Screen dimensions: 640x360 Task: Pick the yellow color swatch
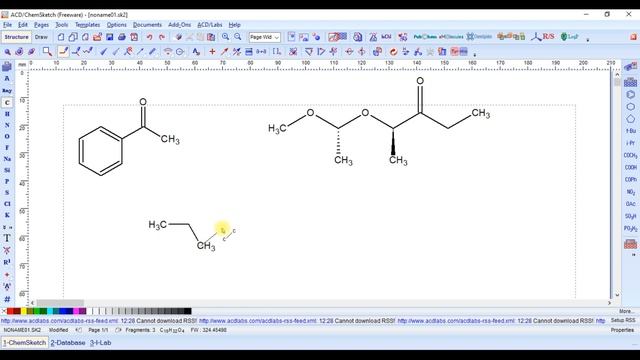[x=24, y=311]
